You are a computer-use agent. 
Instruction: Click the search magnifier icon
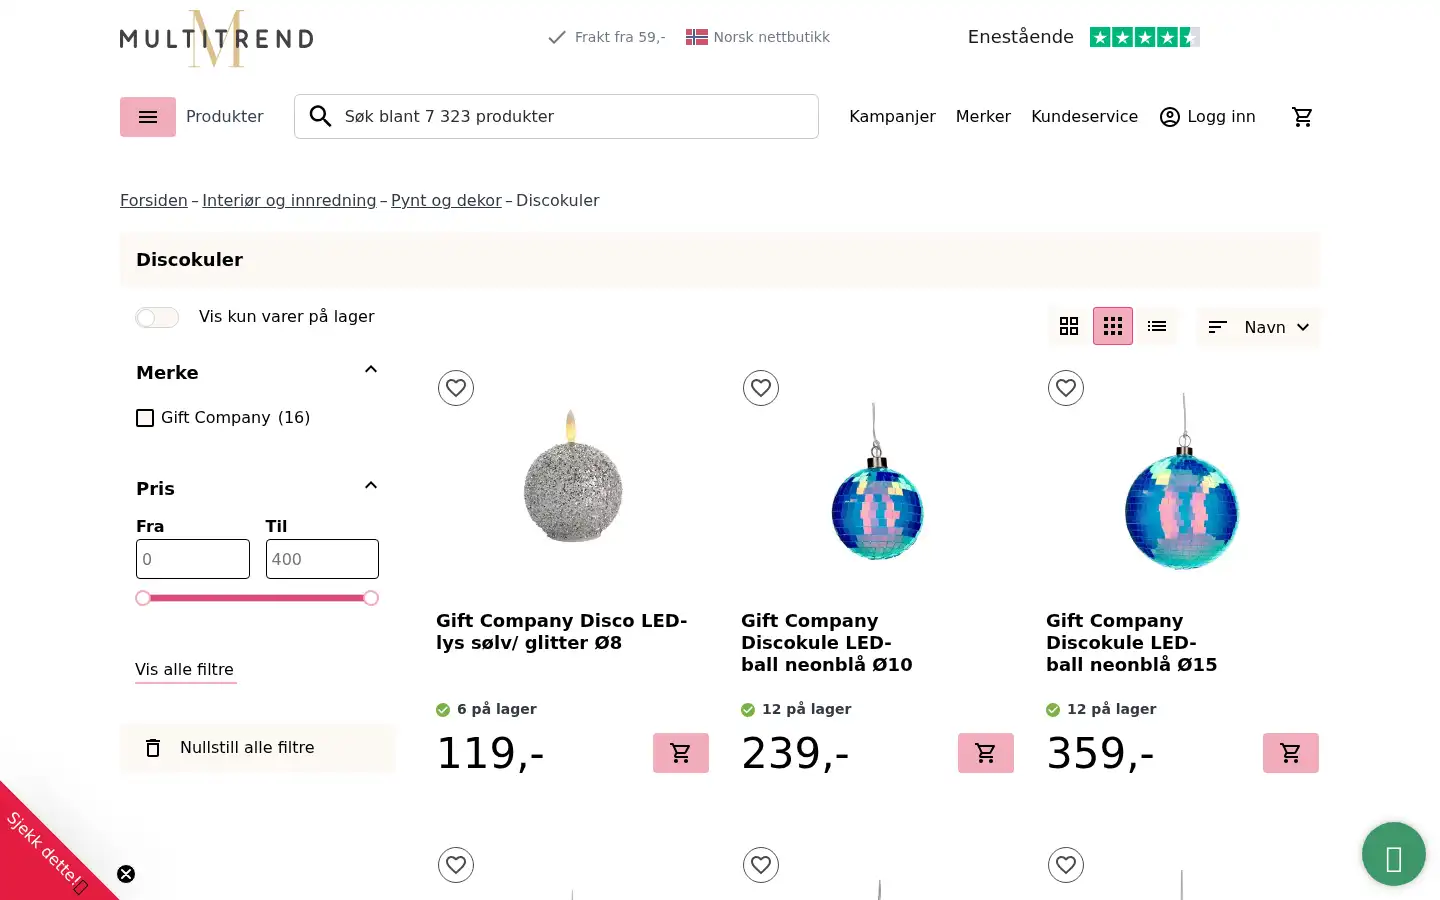[320, 117]
